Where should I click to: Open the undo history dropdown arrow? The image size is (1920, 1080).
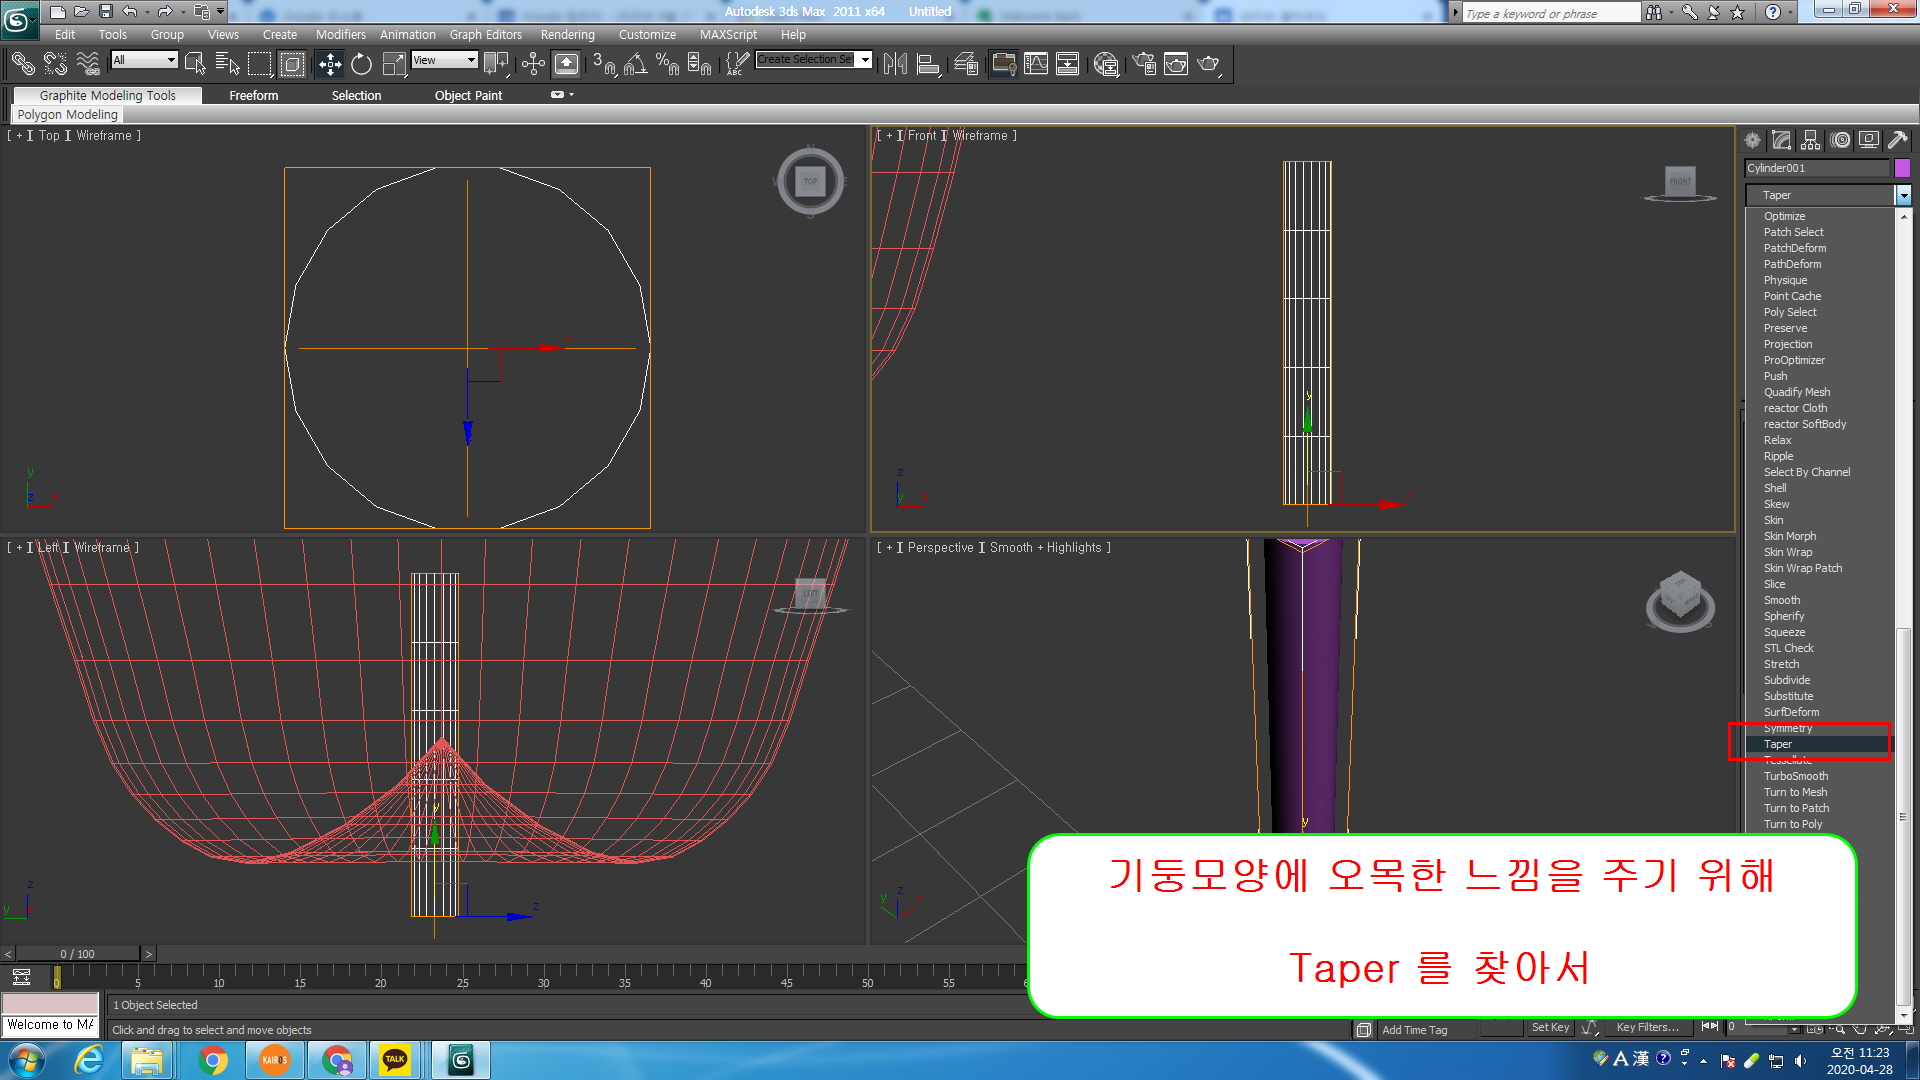pos(146,12)
